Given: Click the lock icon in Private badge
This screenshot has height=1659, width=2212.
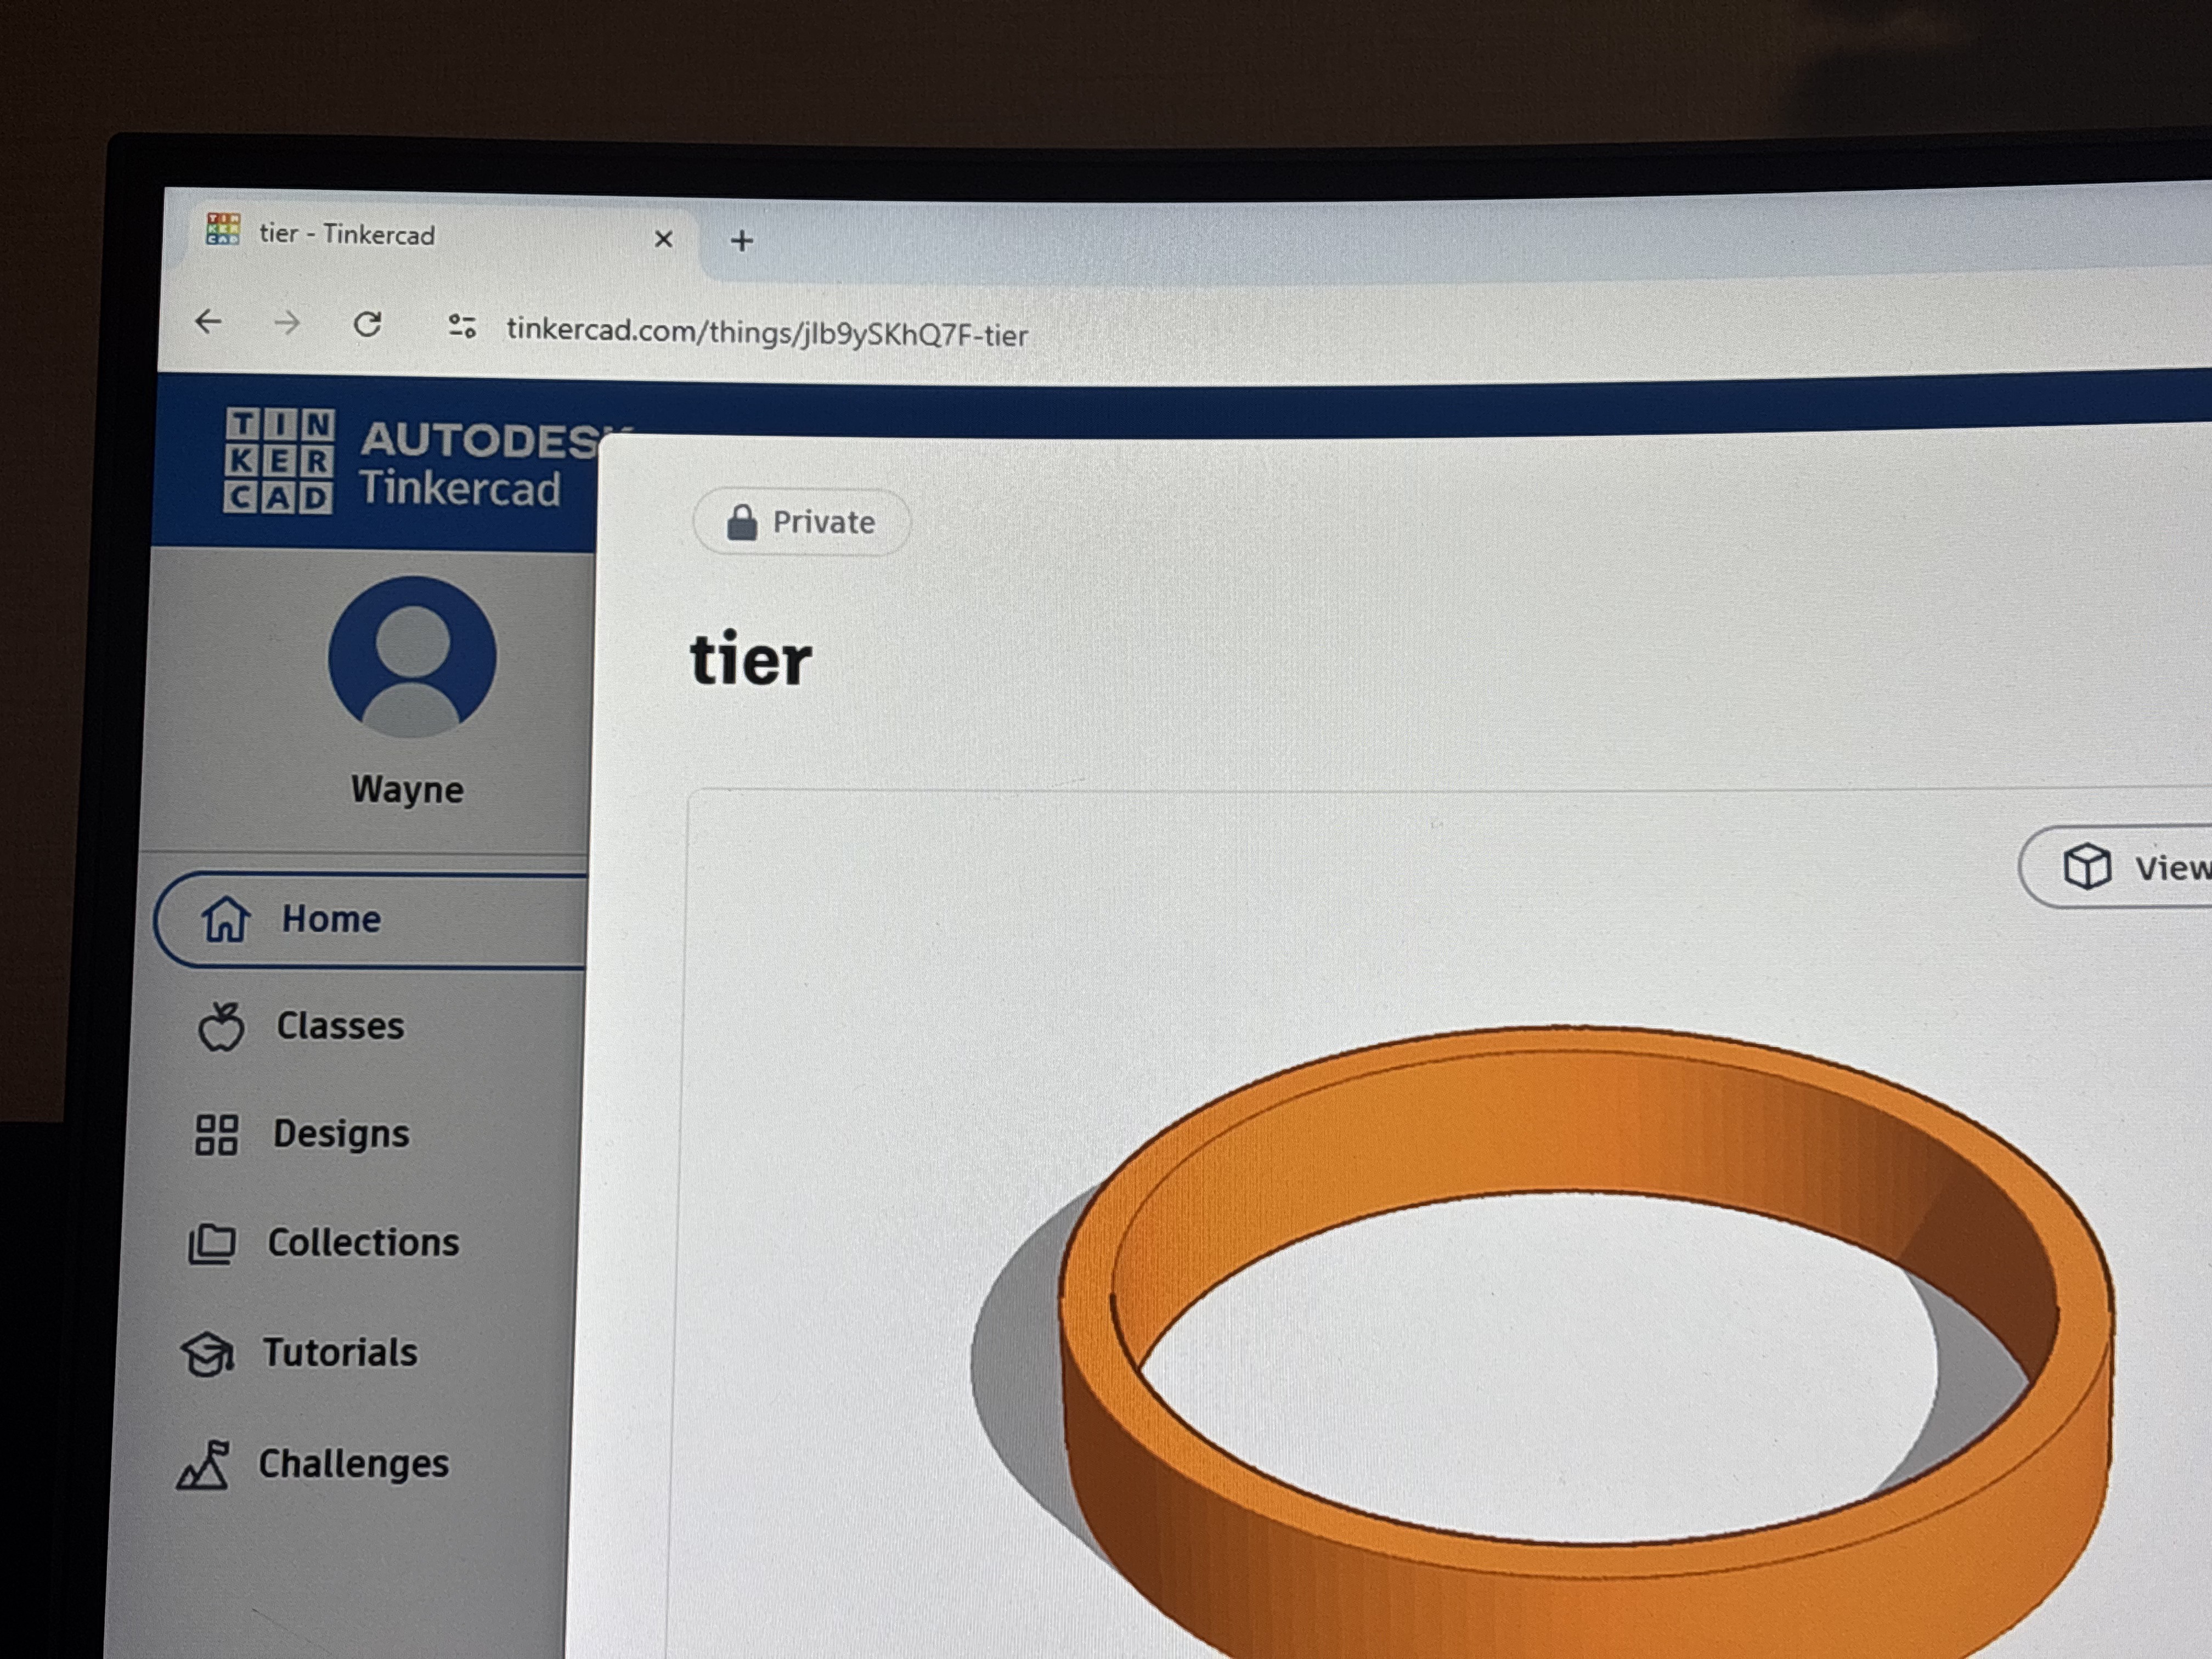Looking at the screenshot, I should coord(741,522).
